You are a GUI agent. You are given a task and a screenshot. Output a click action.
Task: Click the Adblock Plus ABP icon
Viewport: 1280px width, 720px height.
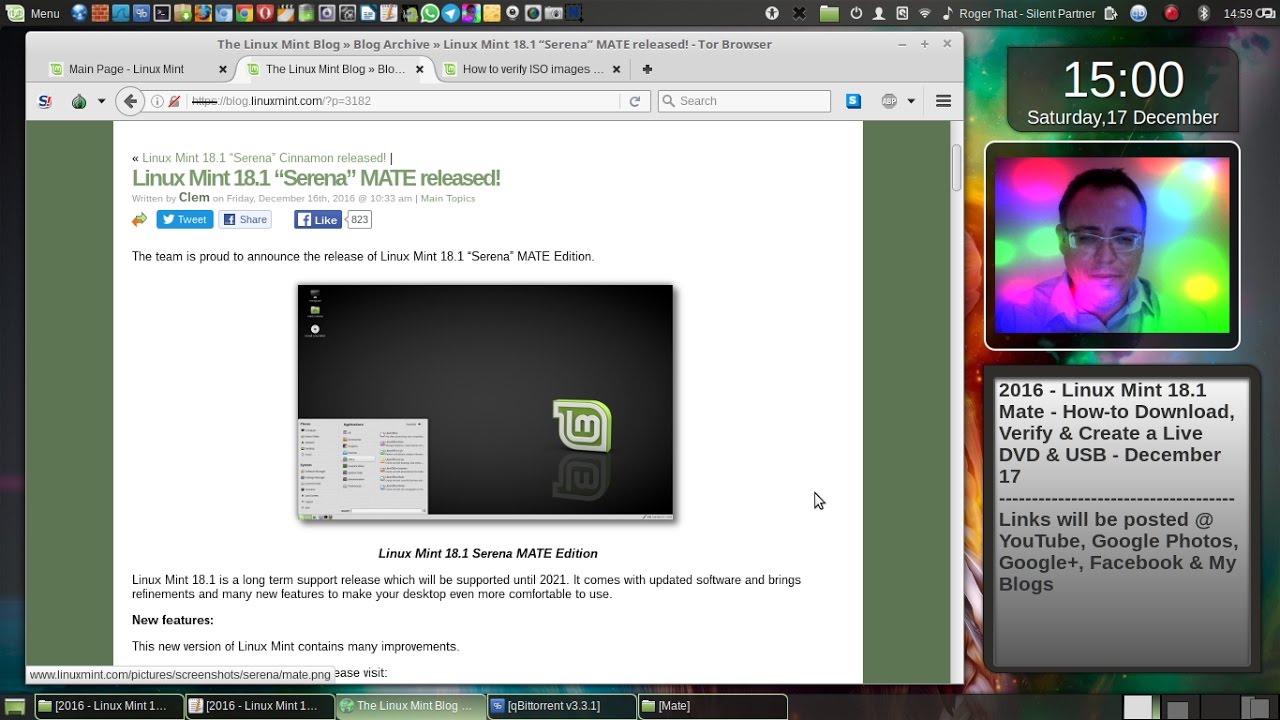(889, 101)
